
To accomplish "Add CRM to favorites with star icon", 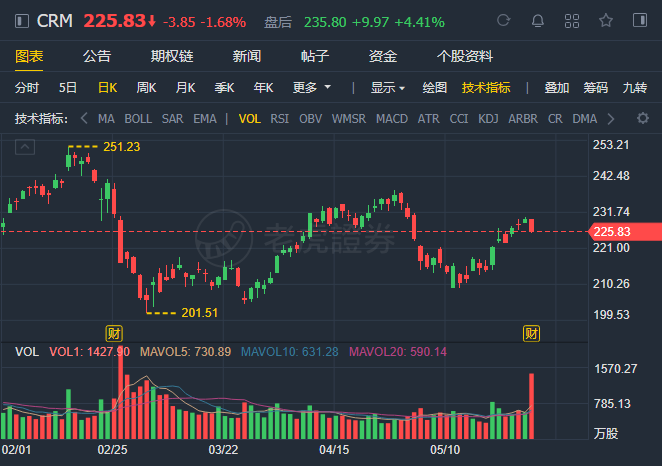I will click(606, 20).
